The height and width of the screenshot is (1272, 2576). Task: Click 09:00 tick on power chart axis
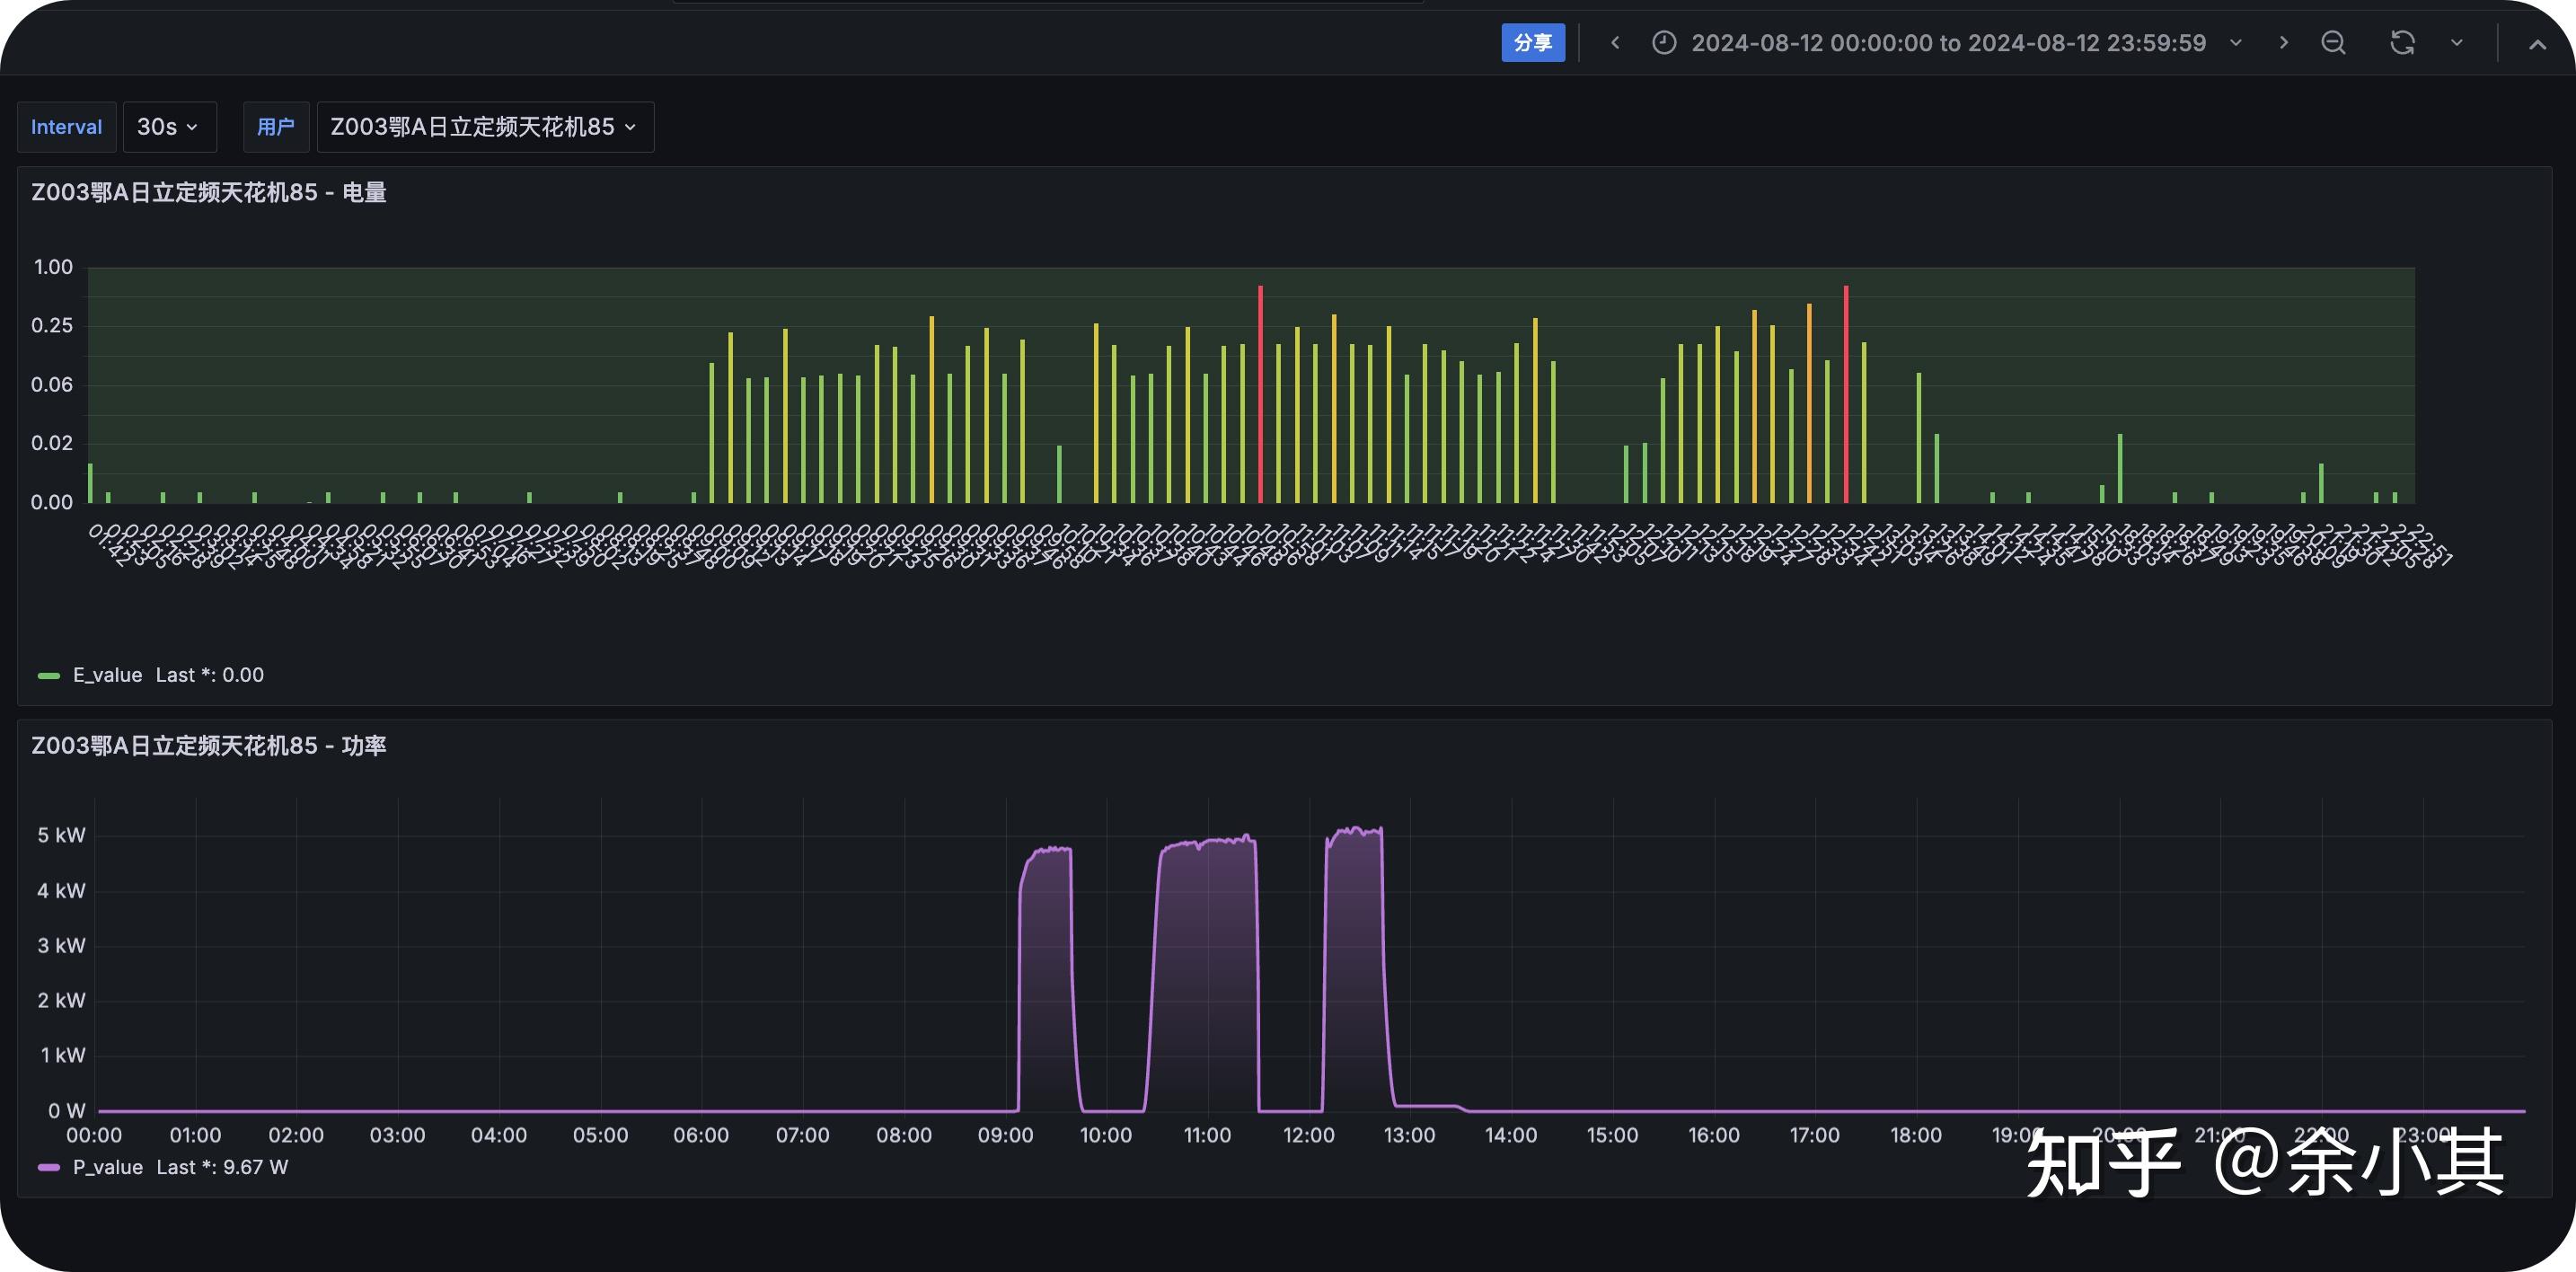point(1005,1135)
